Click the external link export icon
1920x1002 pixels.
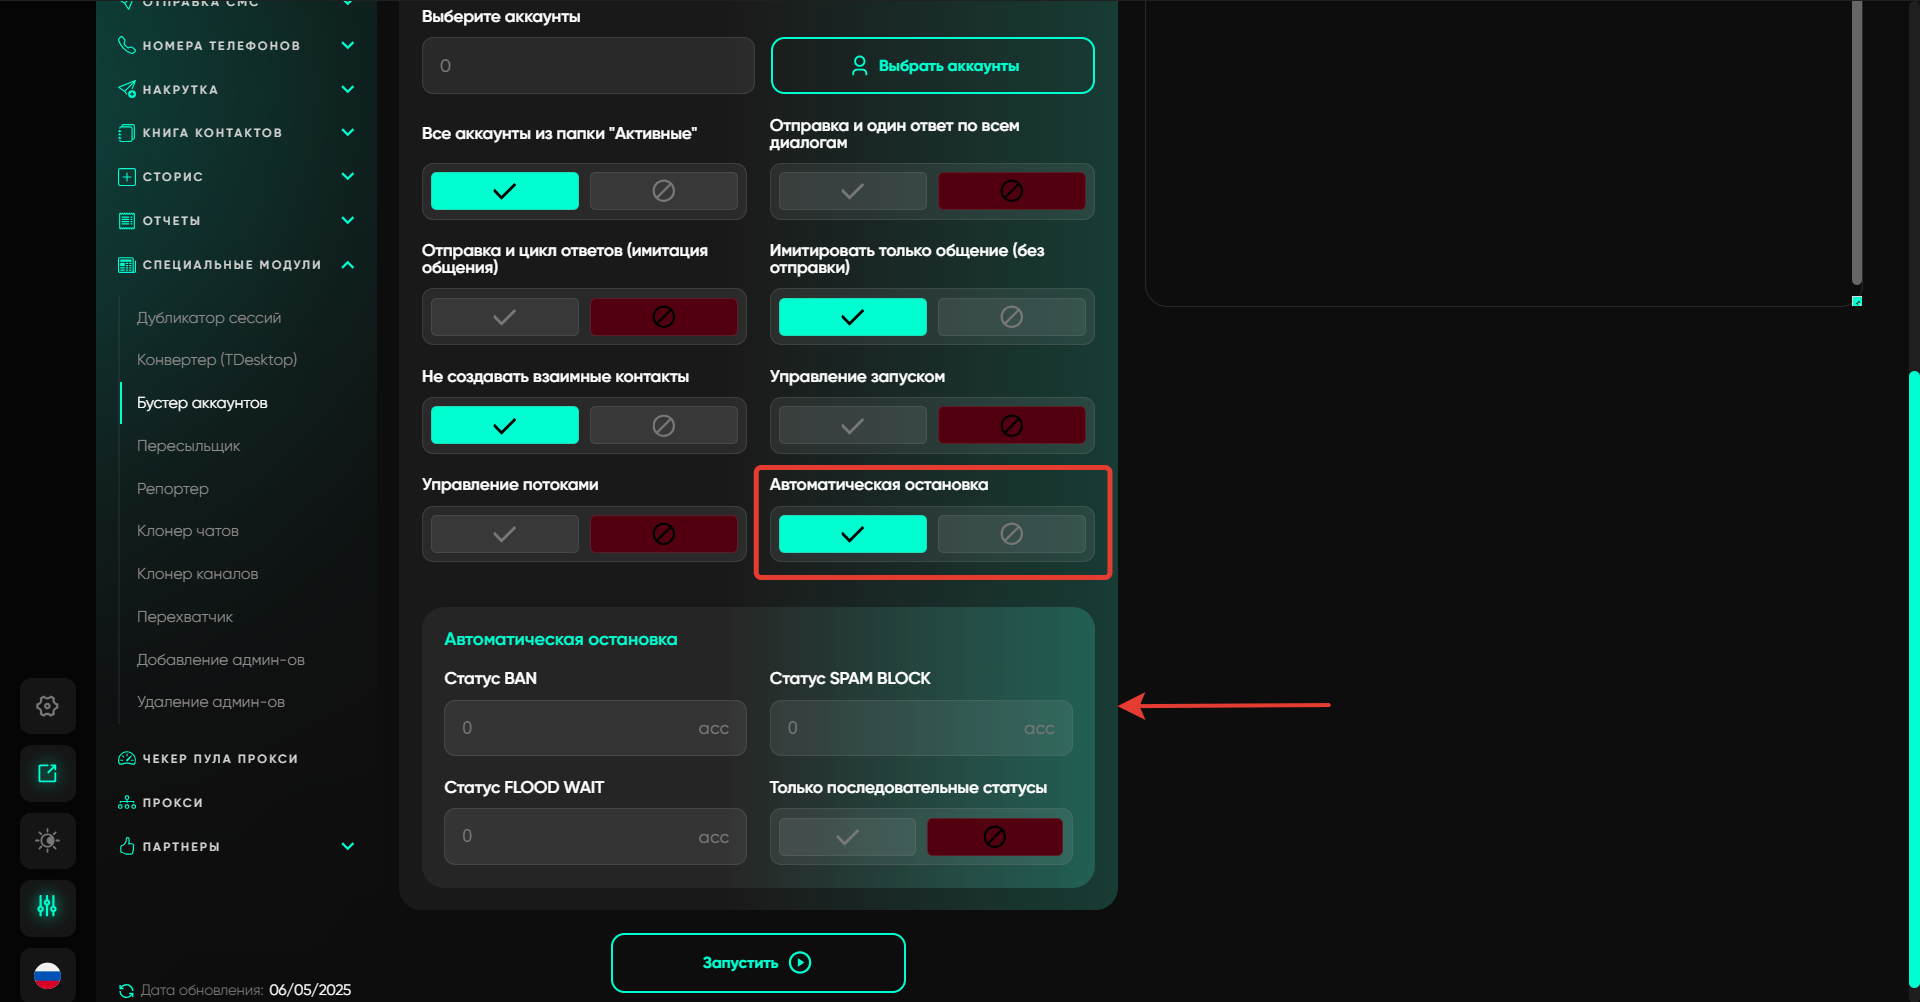tap(47, 773)
